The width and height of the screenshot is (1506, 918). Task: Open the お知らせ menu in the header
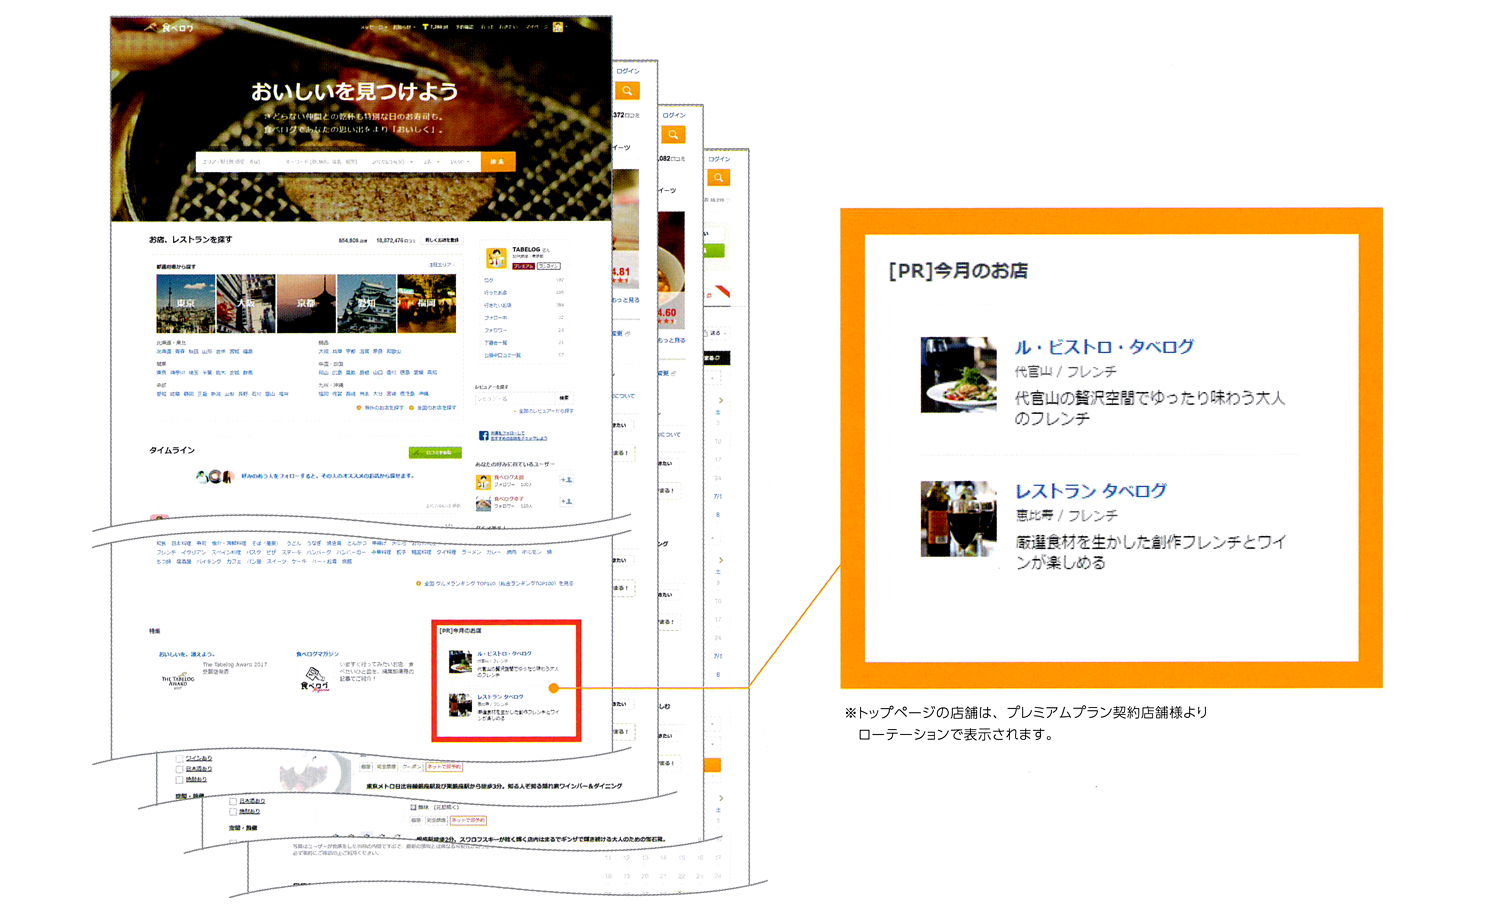[x=402, y=27]
